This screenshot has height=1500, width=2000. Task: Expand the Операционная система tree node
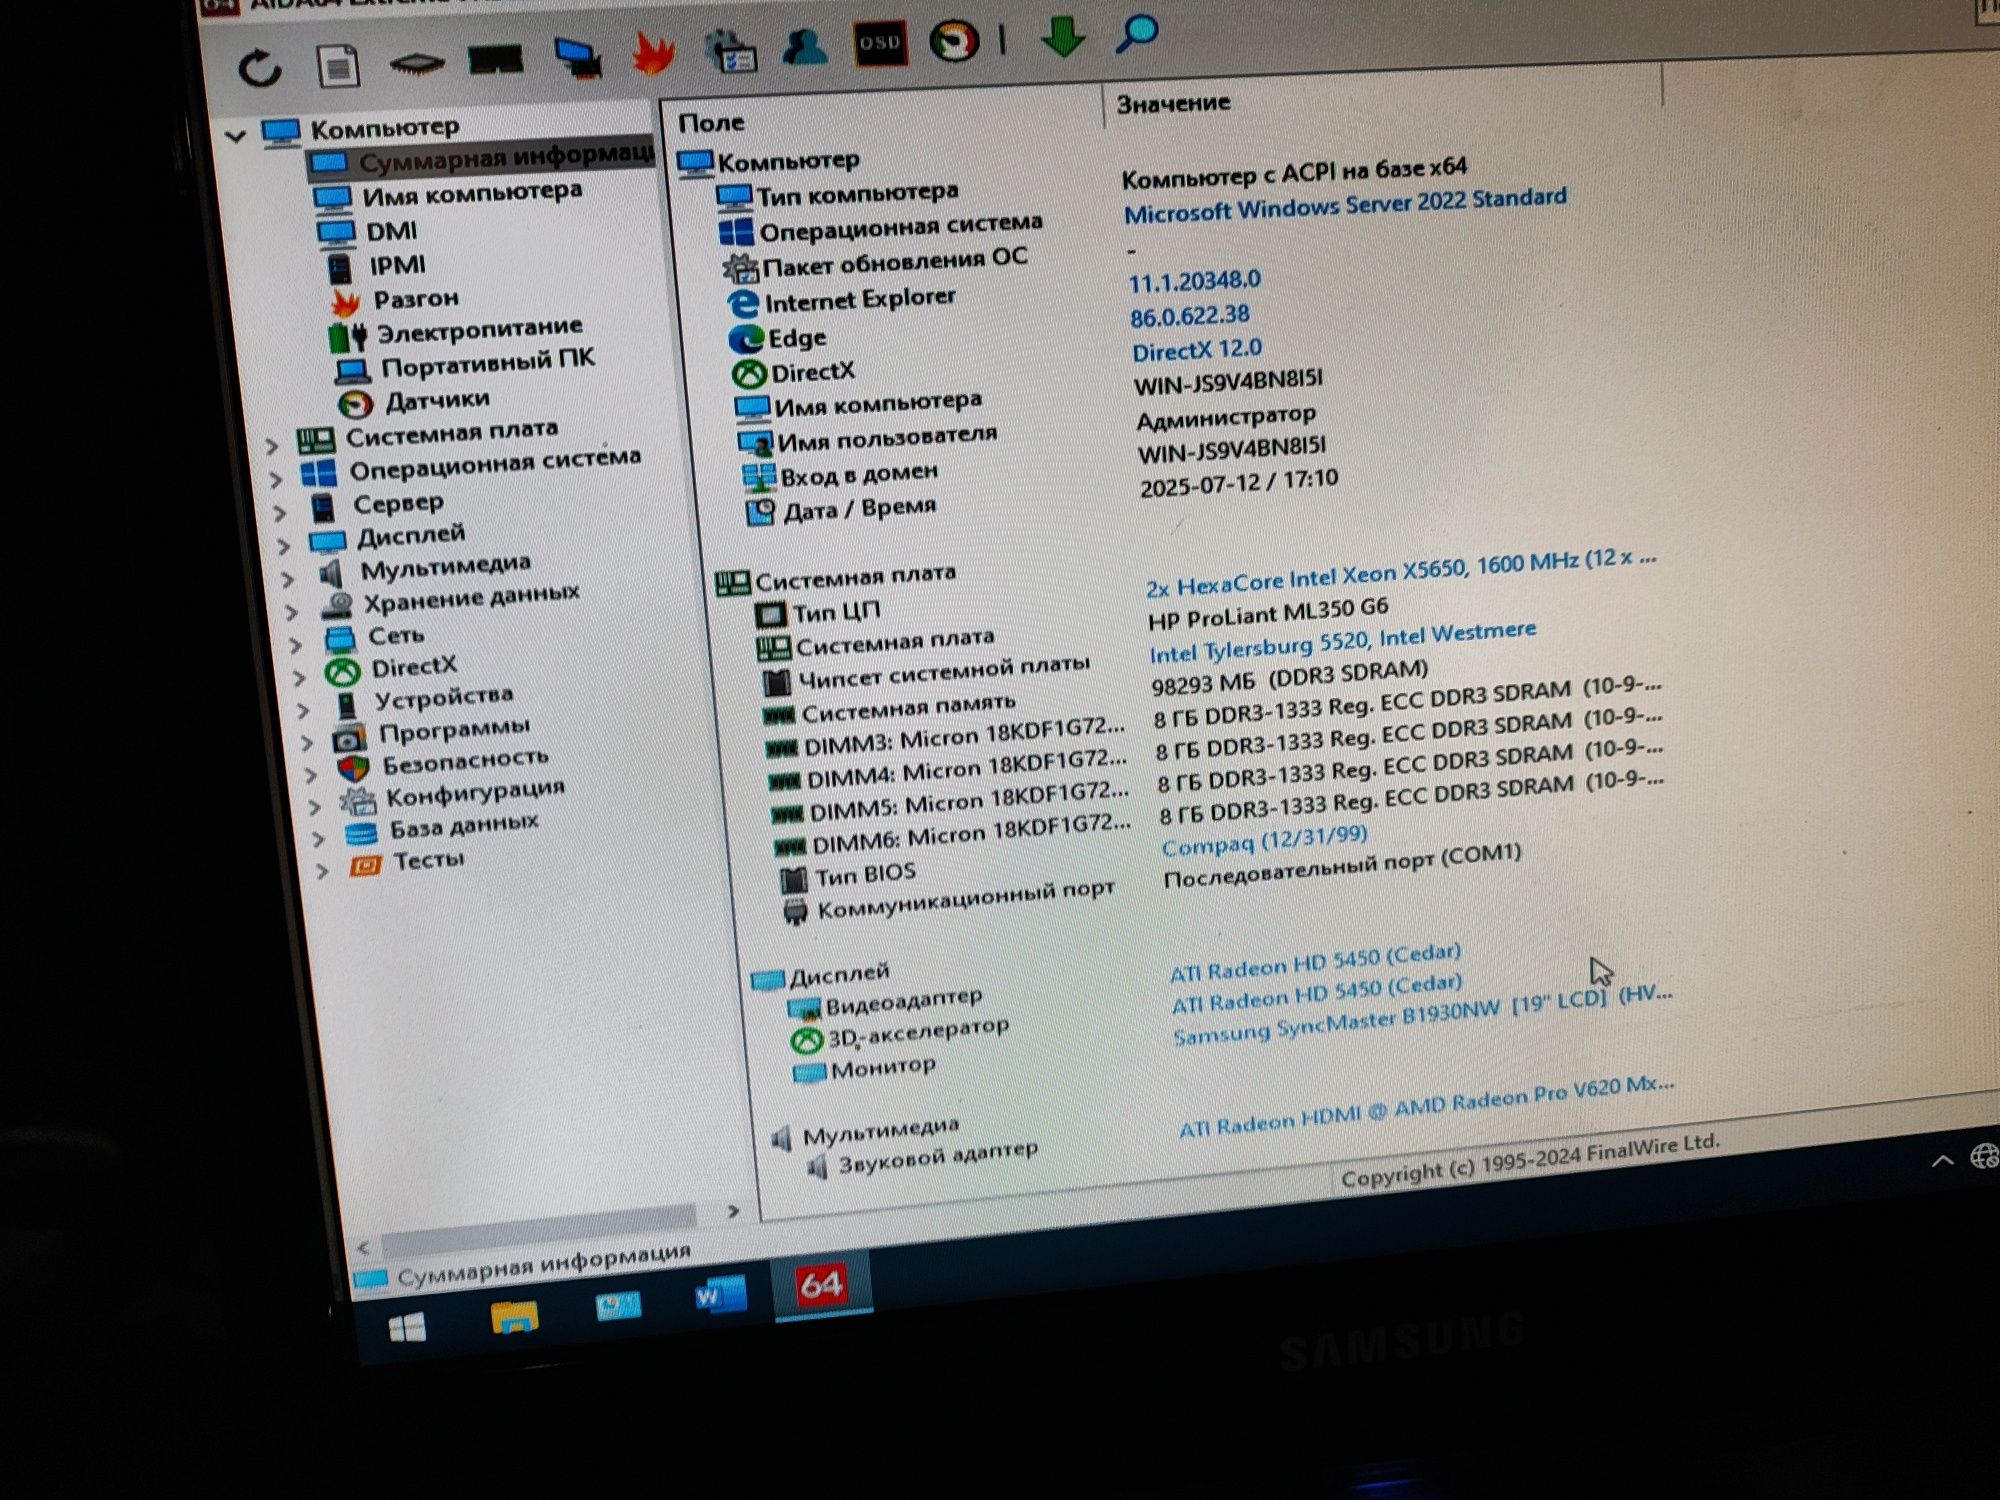pos(275,479)
